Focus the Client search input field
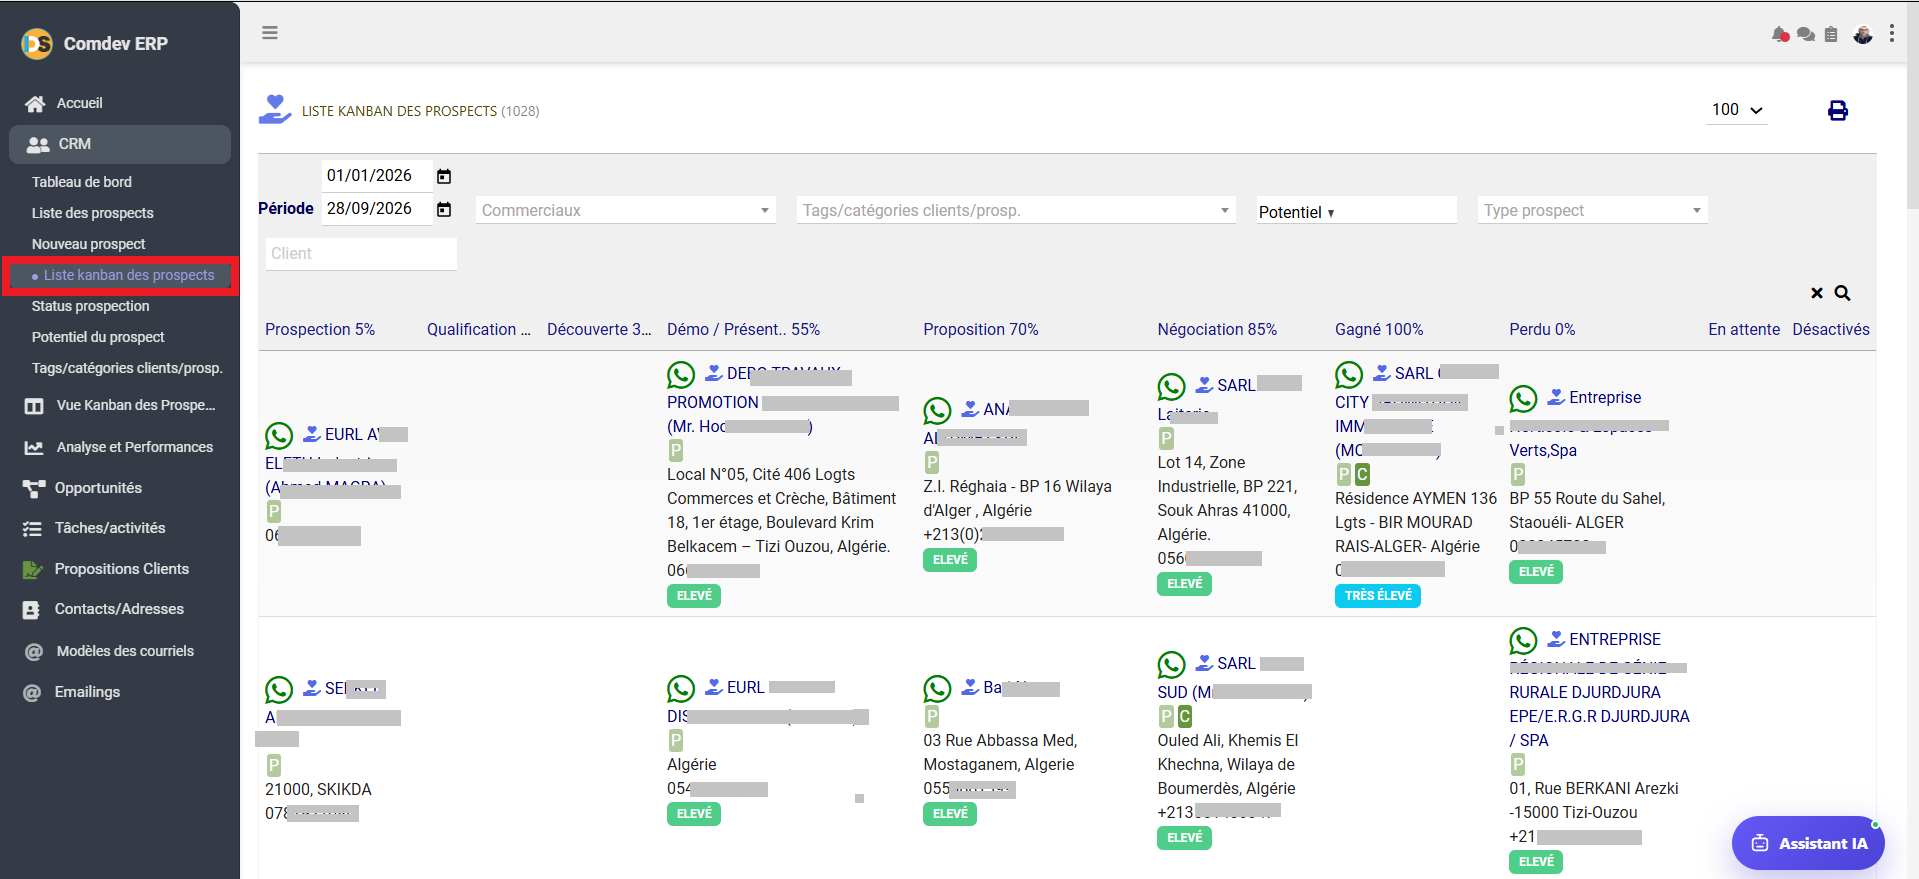The width and height of the screenshot is (1919, 879). (x=362, y=254)
